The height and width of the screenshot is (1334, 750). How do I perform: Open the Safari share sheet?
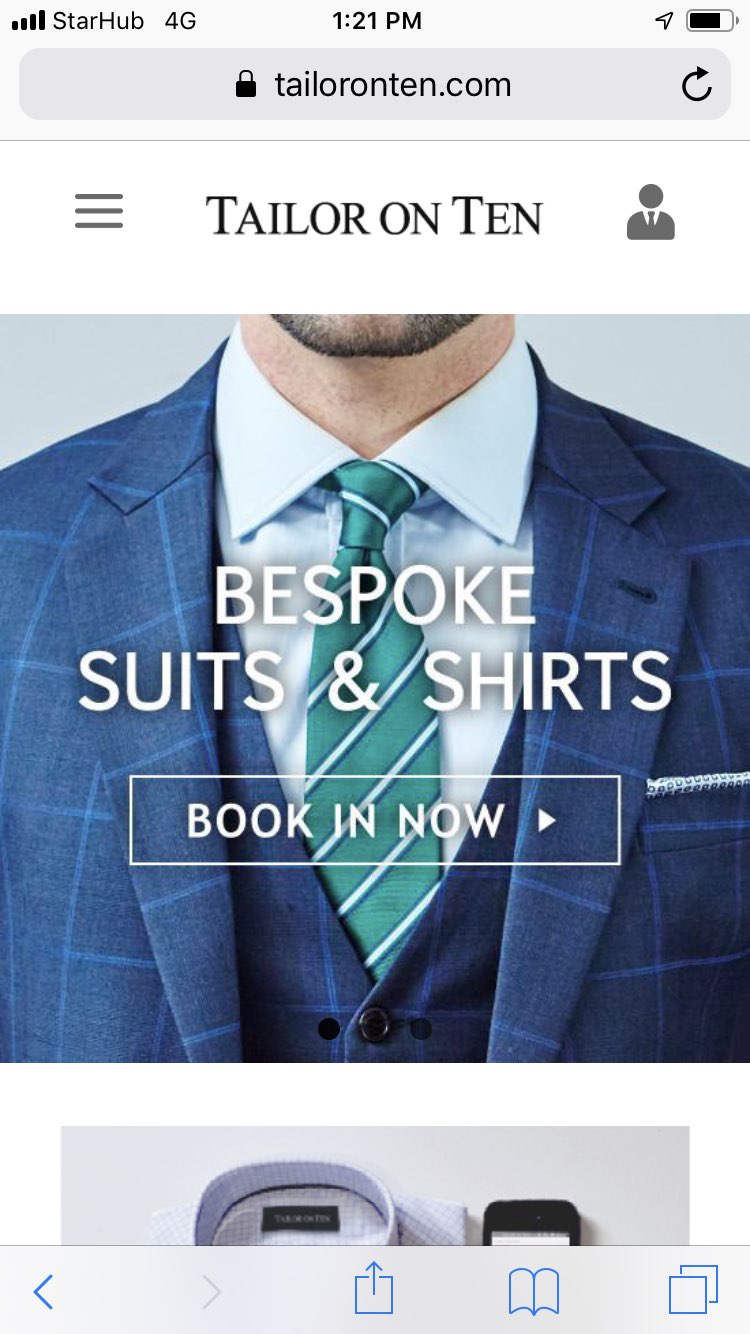pos(374,1288)
